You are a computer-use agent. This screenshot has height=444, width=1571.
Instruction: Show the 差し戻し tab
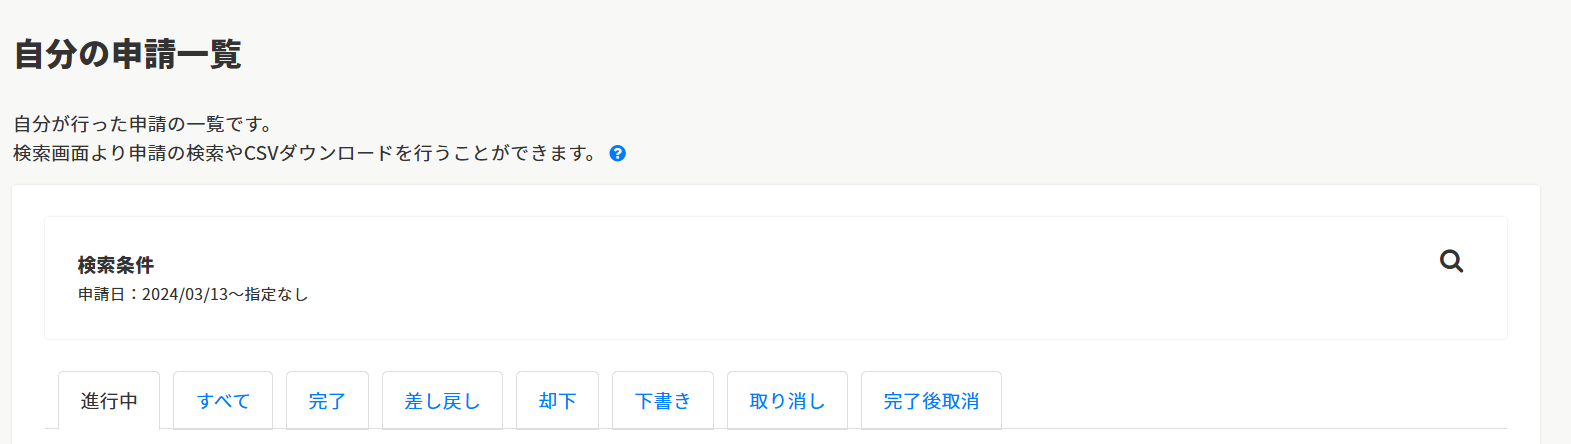tap(442, 401)
